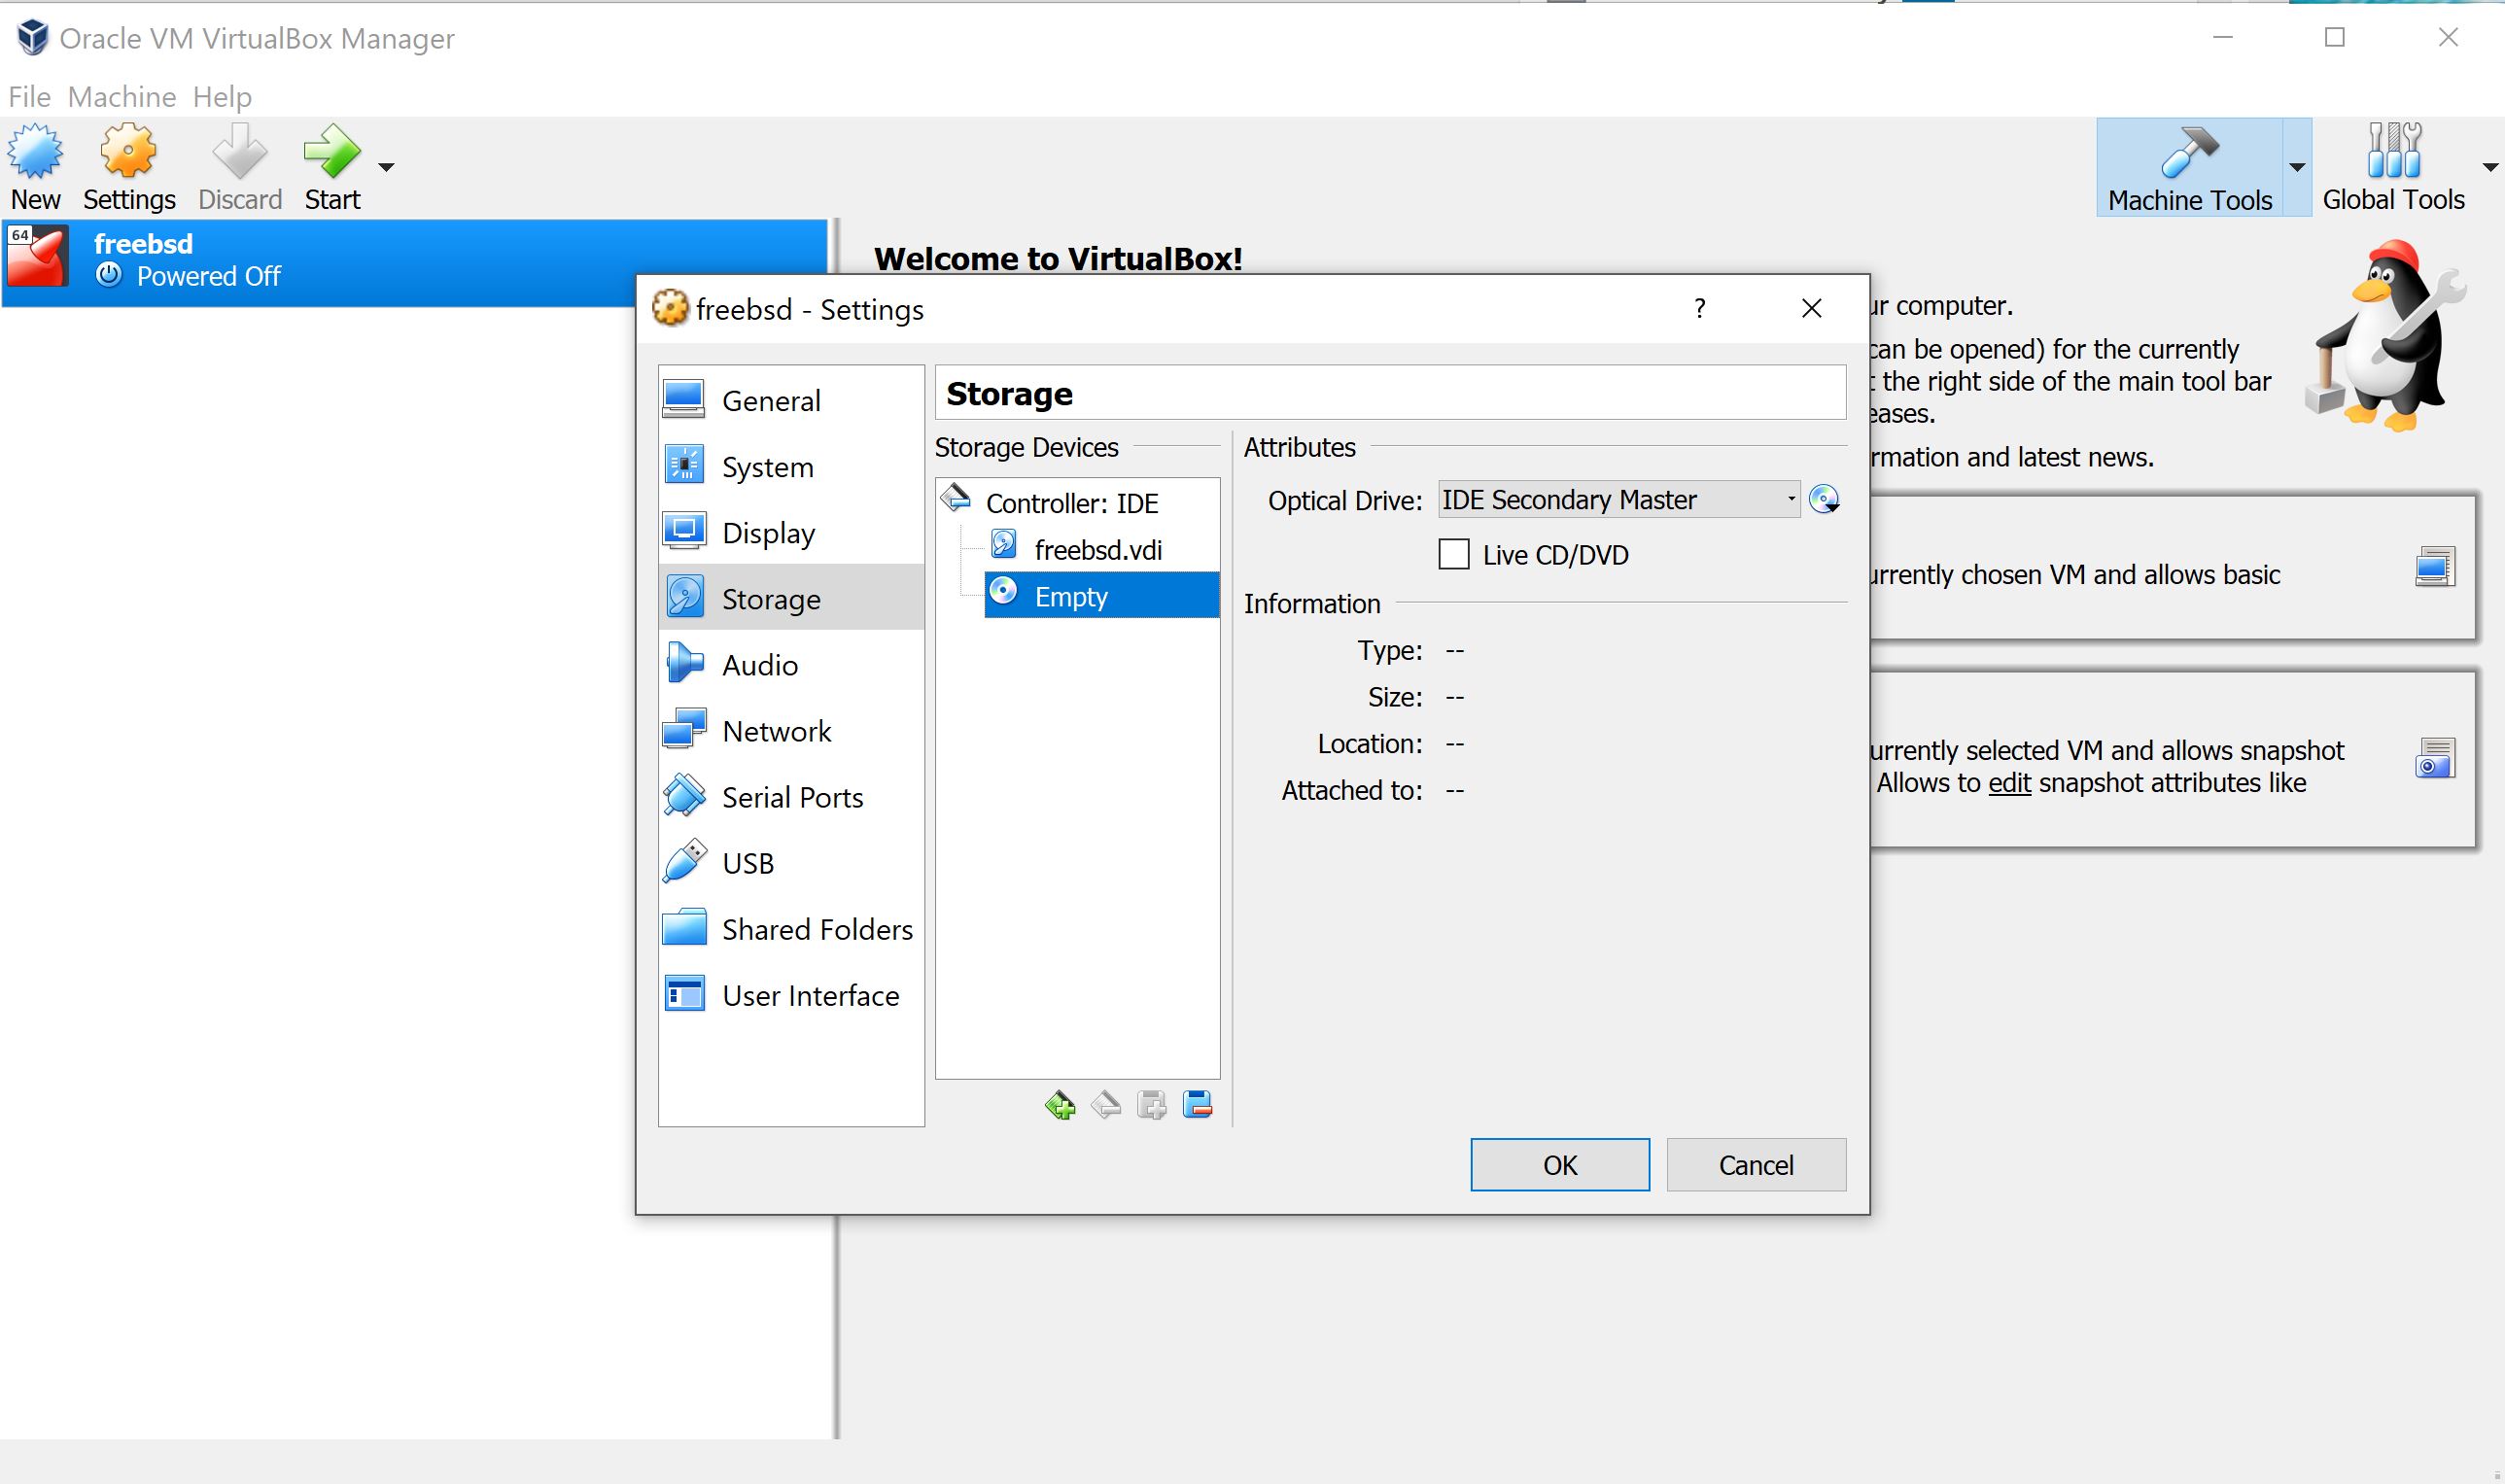Click the remove storage attachment icon
Image resolution: width=2505 pixels, height=1484 pixels.
point(1197,1106)
